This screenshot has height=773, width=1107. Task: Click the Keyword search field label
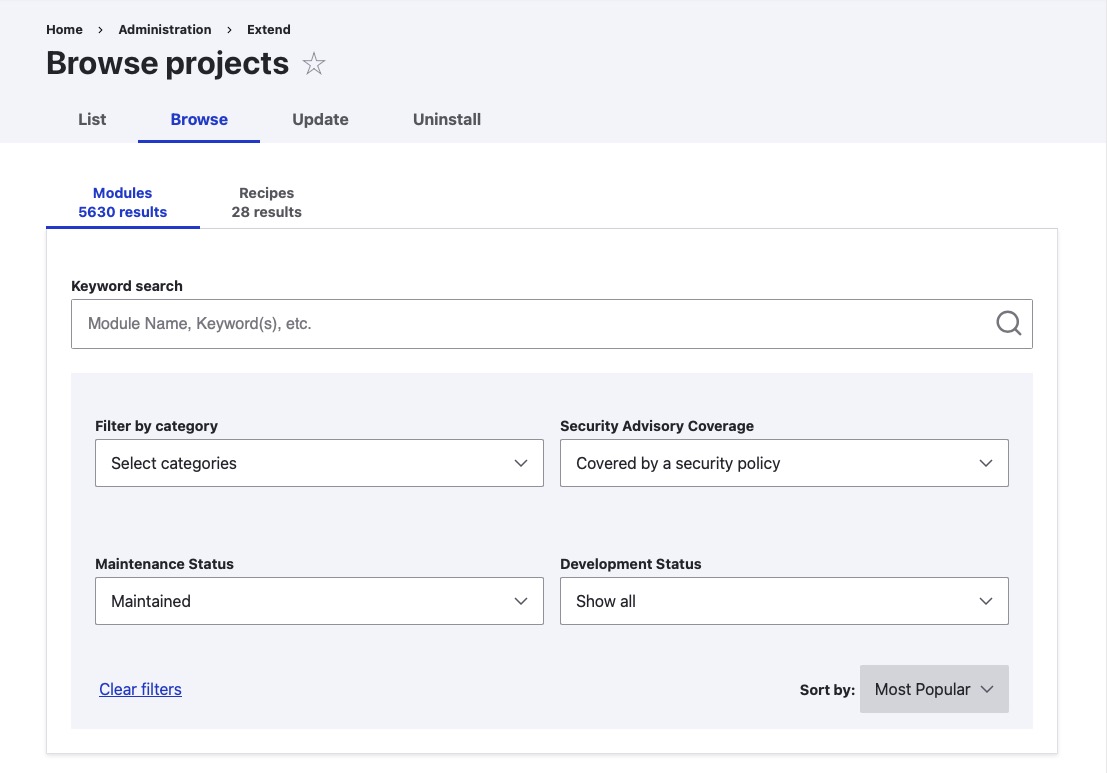tap(127, 286)
